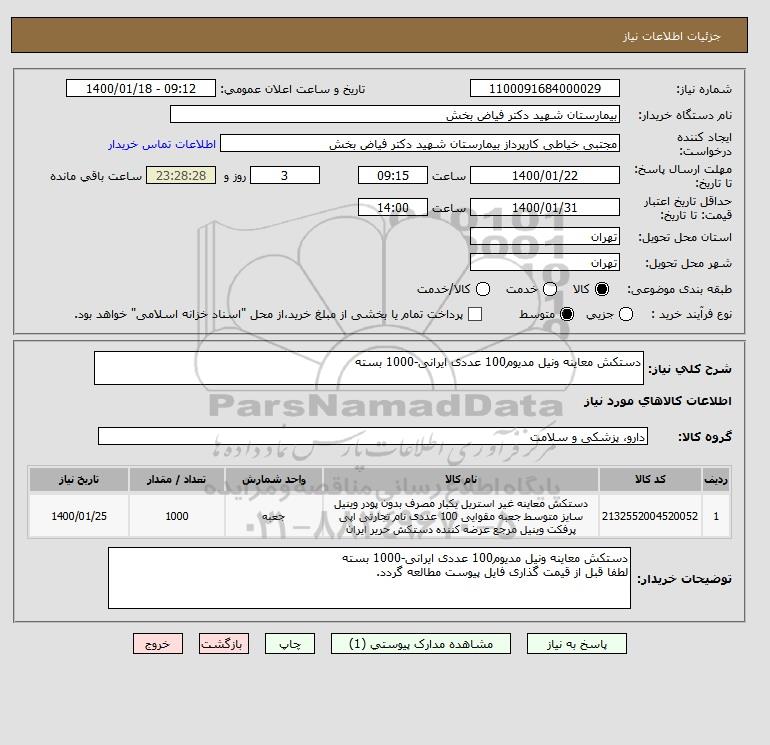Click the خروج exit button
This screenshot has height=745, width=770.
[x=158, y=644]
